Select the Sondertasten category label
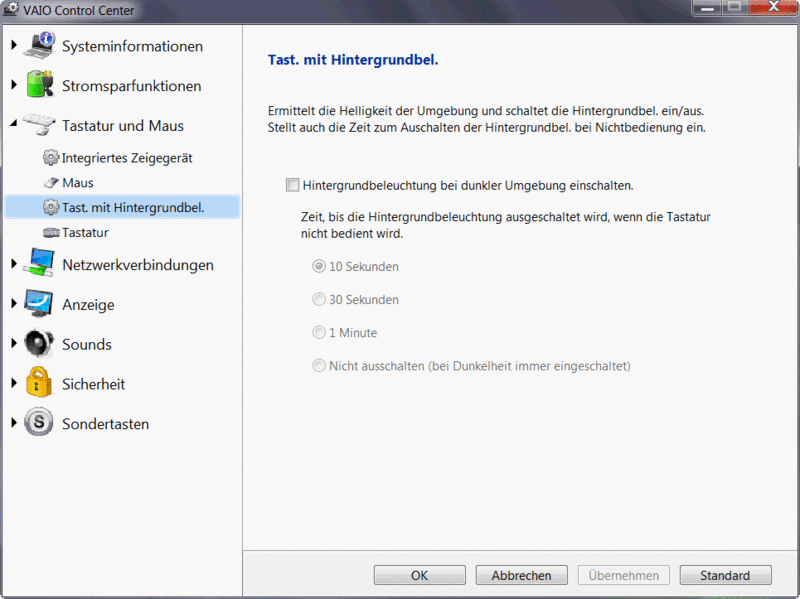Screen dimensions: 800x599 [x=106, y=424]
